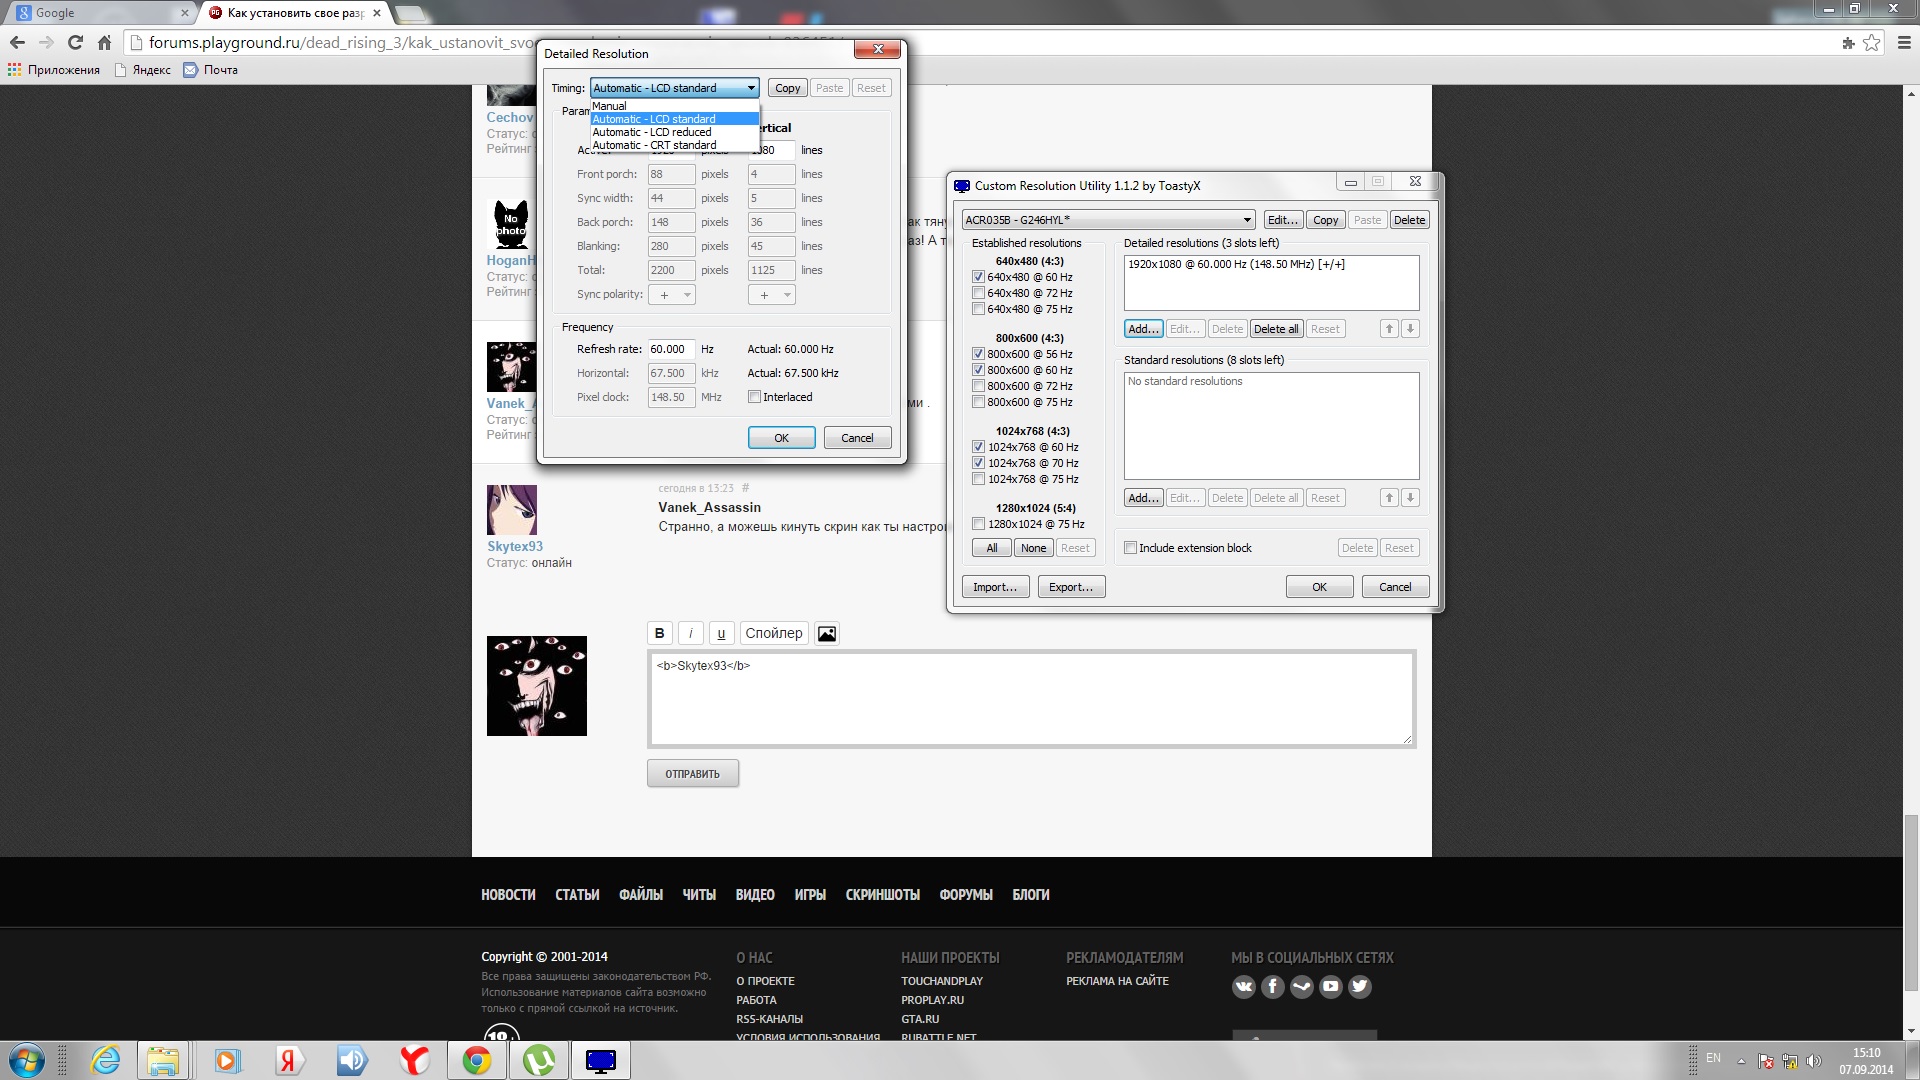
Task: Check the Interlaced option
Action: (x=755, y=397)
